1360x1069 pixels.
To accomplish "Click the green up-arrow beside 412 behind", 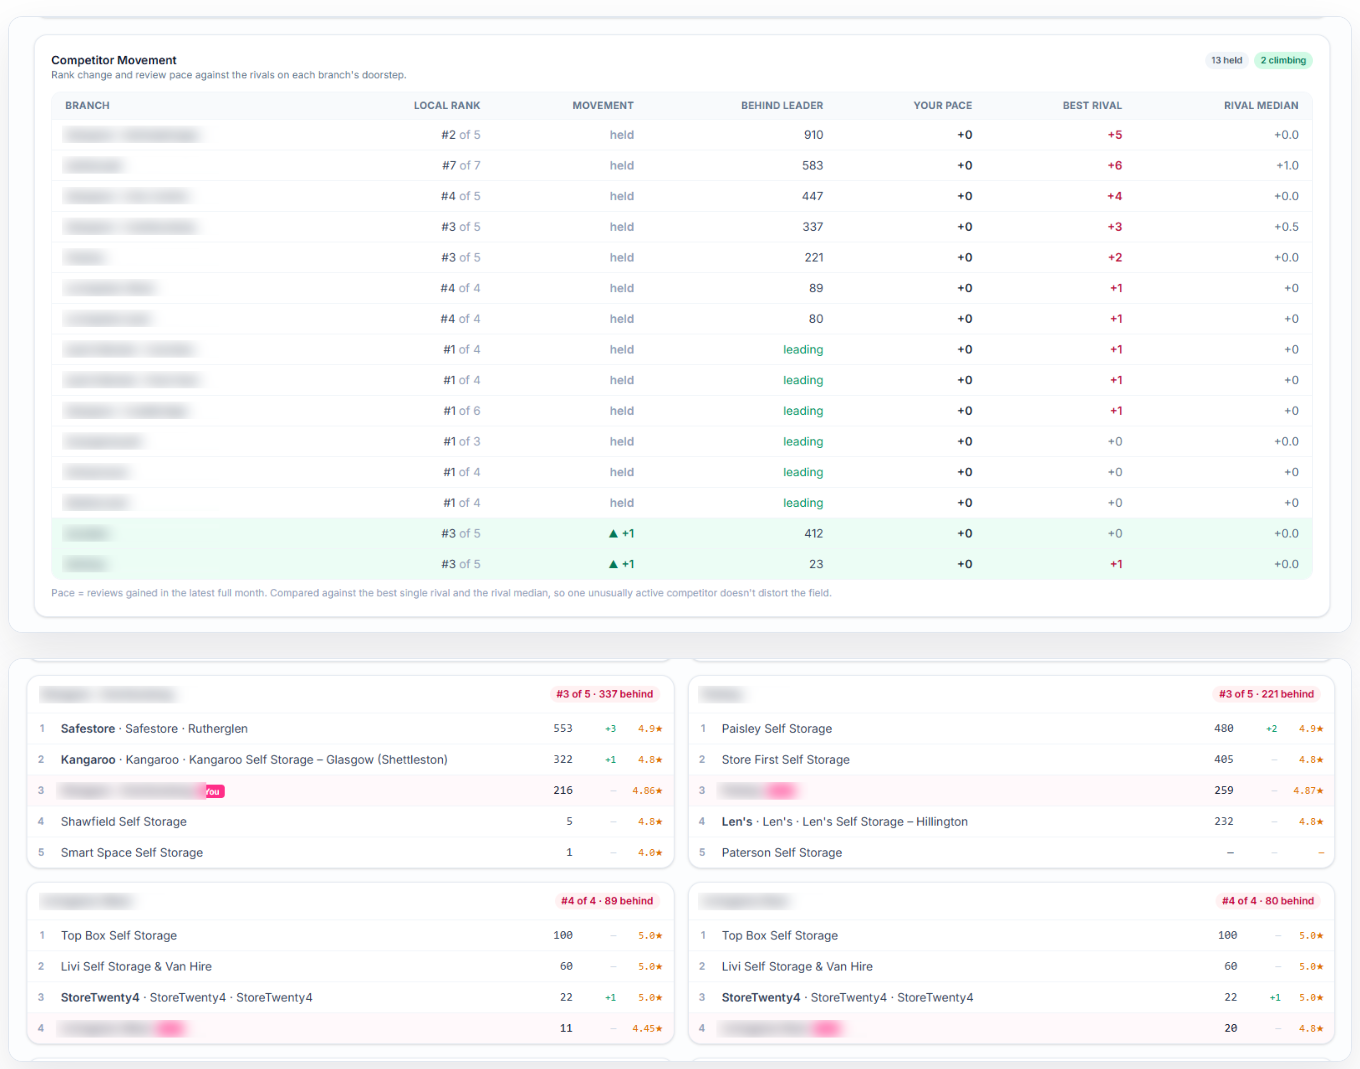I will 613,534.
